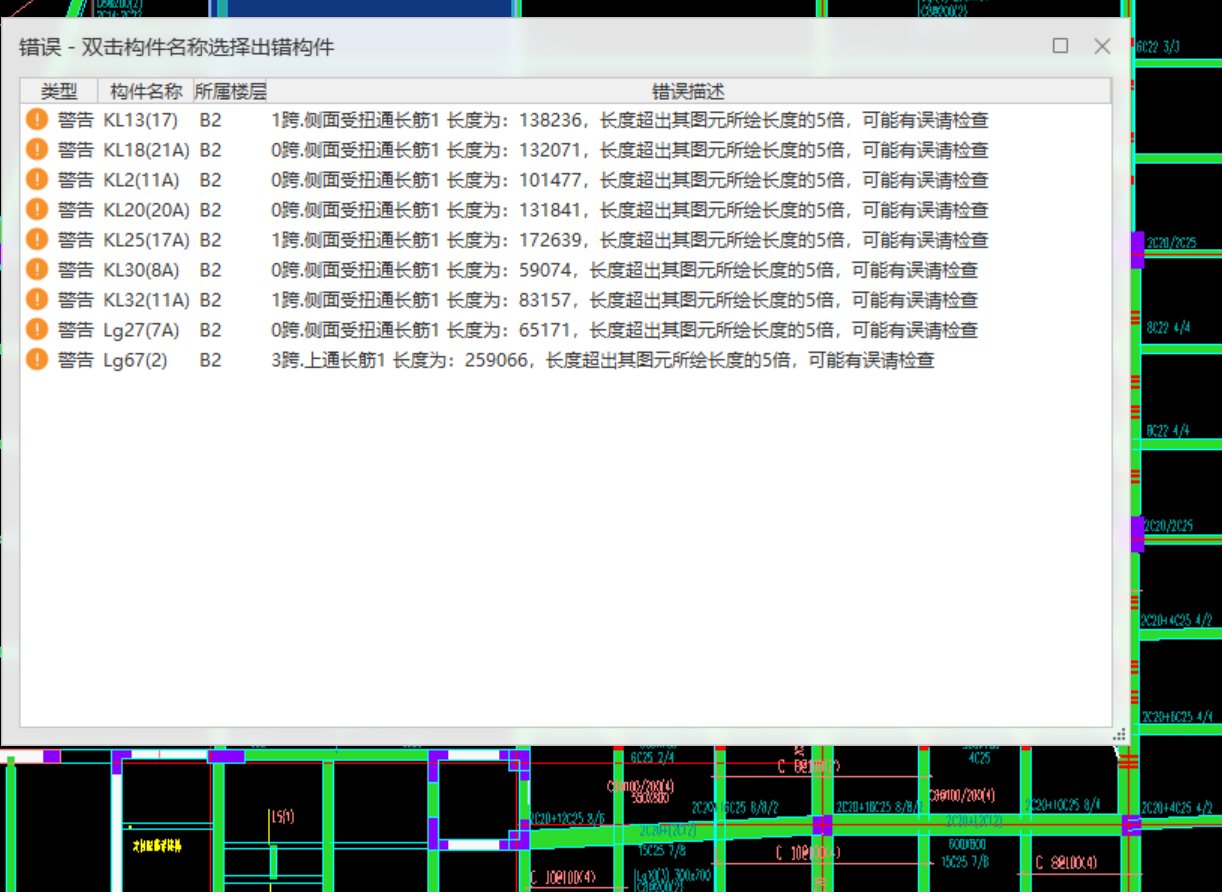
Task: Click the warning icon for KL32(11A)
Action: [x=37, y=300]
